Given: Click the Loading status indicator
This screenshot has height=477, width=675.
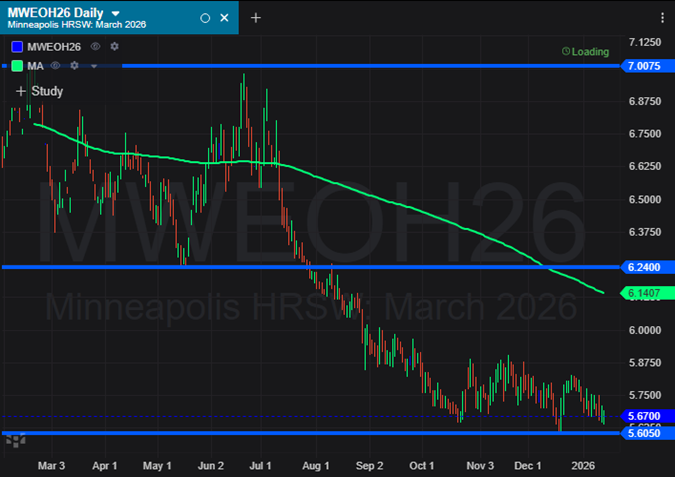Looking at the screenshot, I should point(585,52).
